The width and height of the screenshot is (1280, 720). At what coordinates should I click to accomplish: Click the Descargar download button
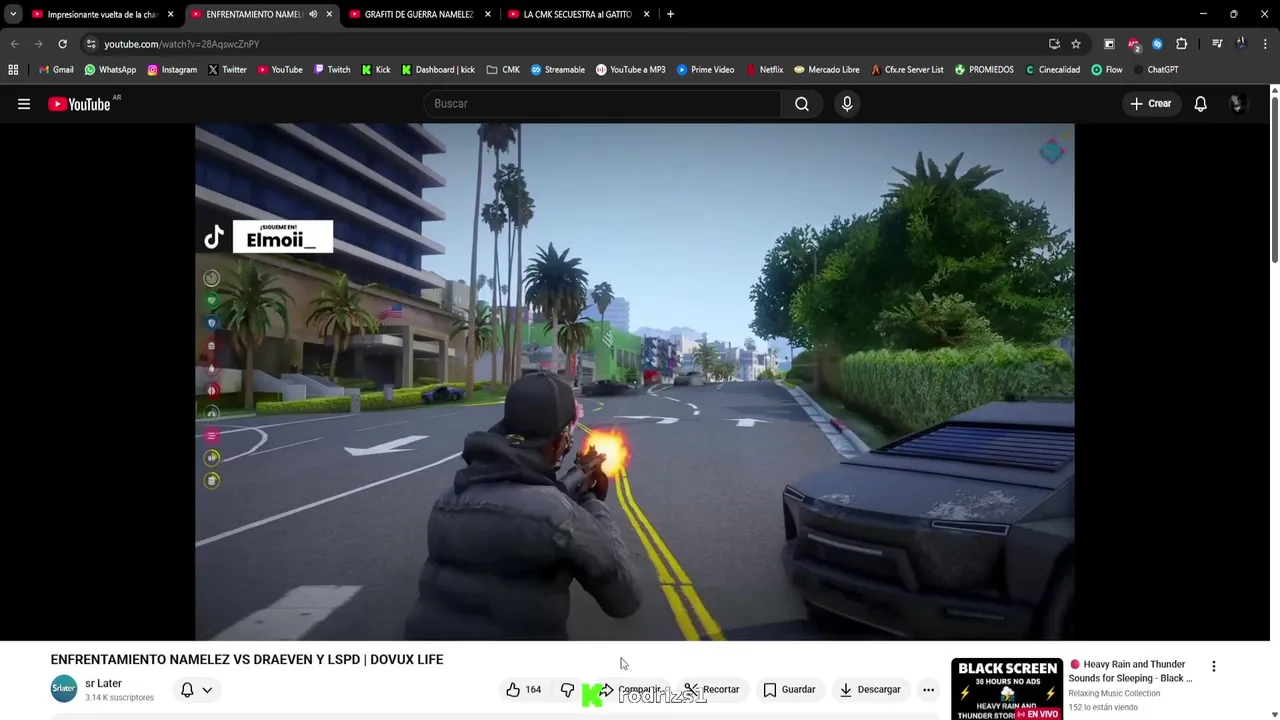[870, 689]
